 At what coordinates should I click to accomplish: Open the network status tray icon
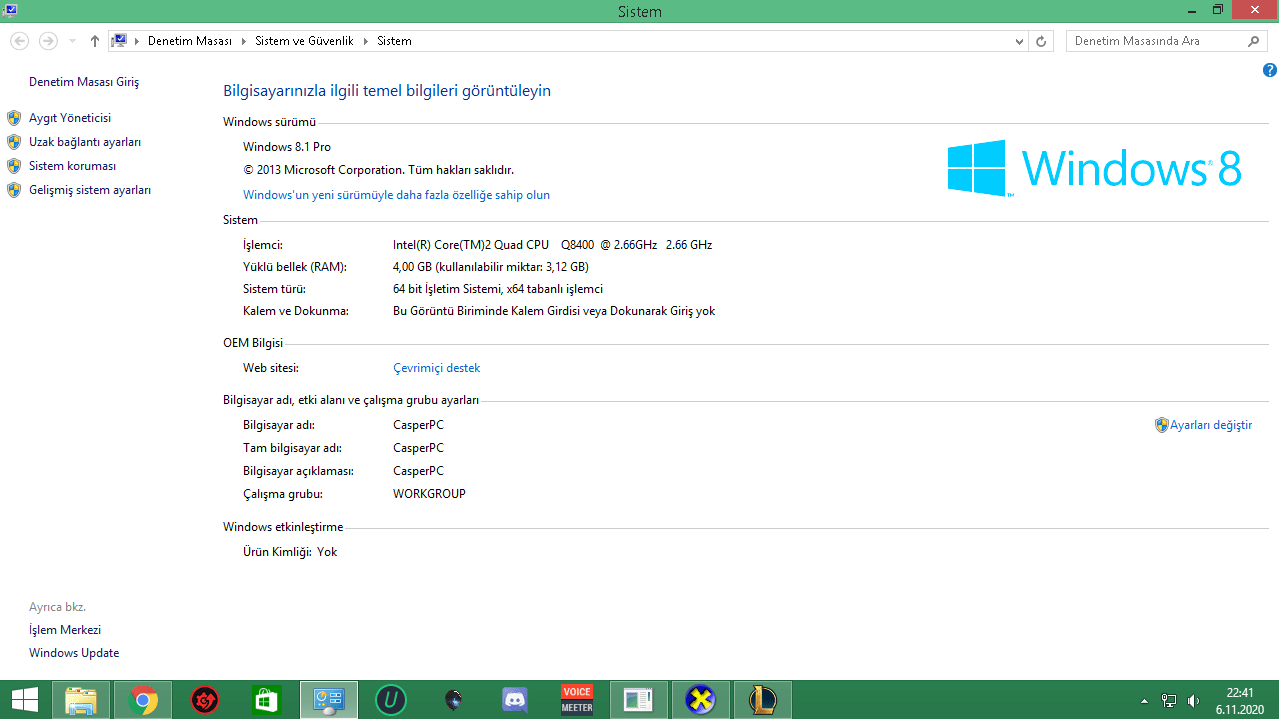[1169, 701]
